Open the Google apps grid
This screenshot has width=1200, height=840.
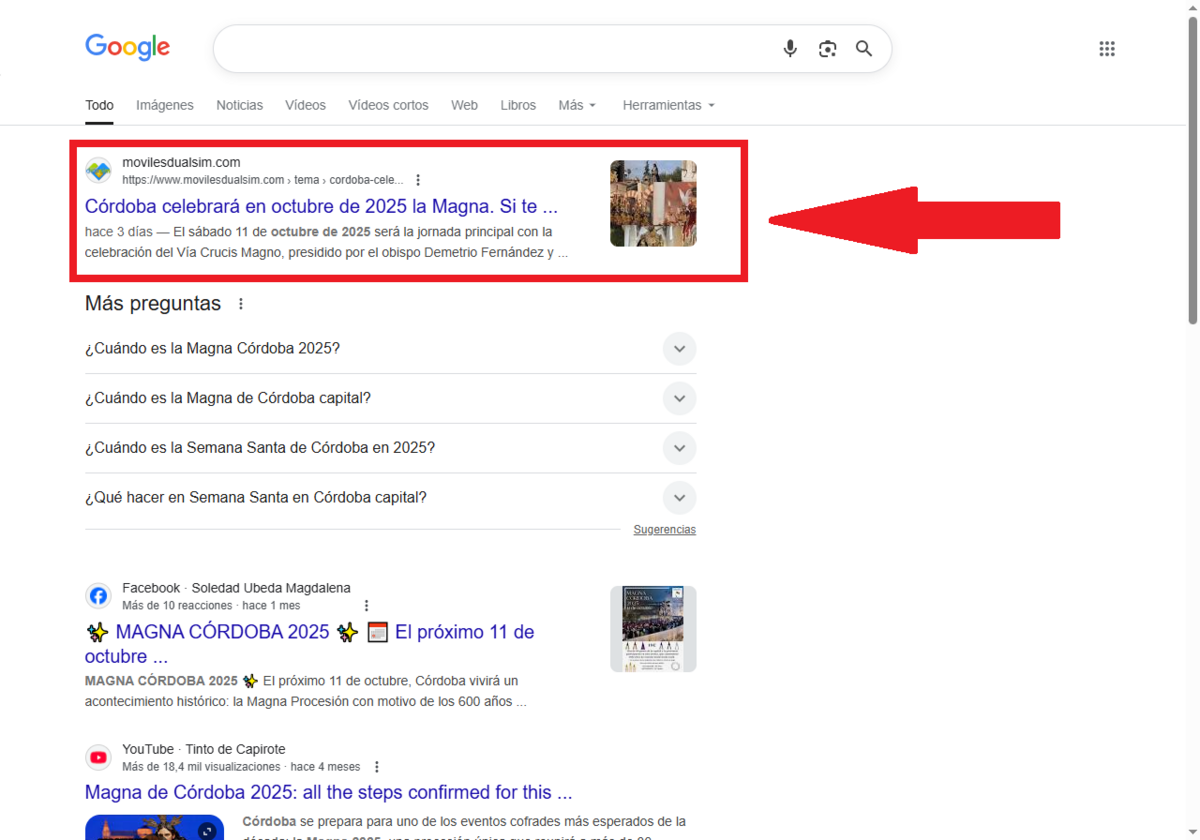click(x=1107, y=48)
